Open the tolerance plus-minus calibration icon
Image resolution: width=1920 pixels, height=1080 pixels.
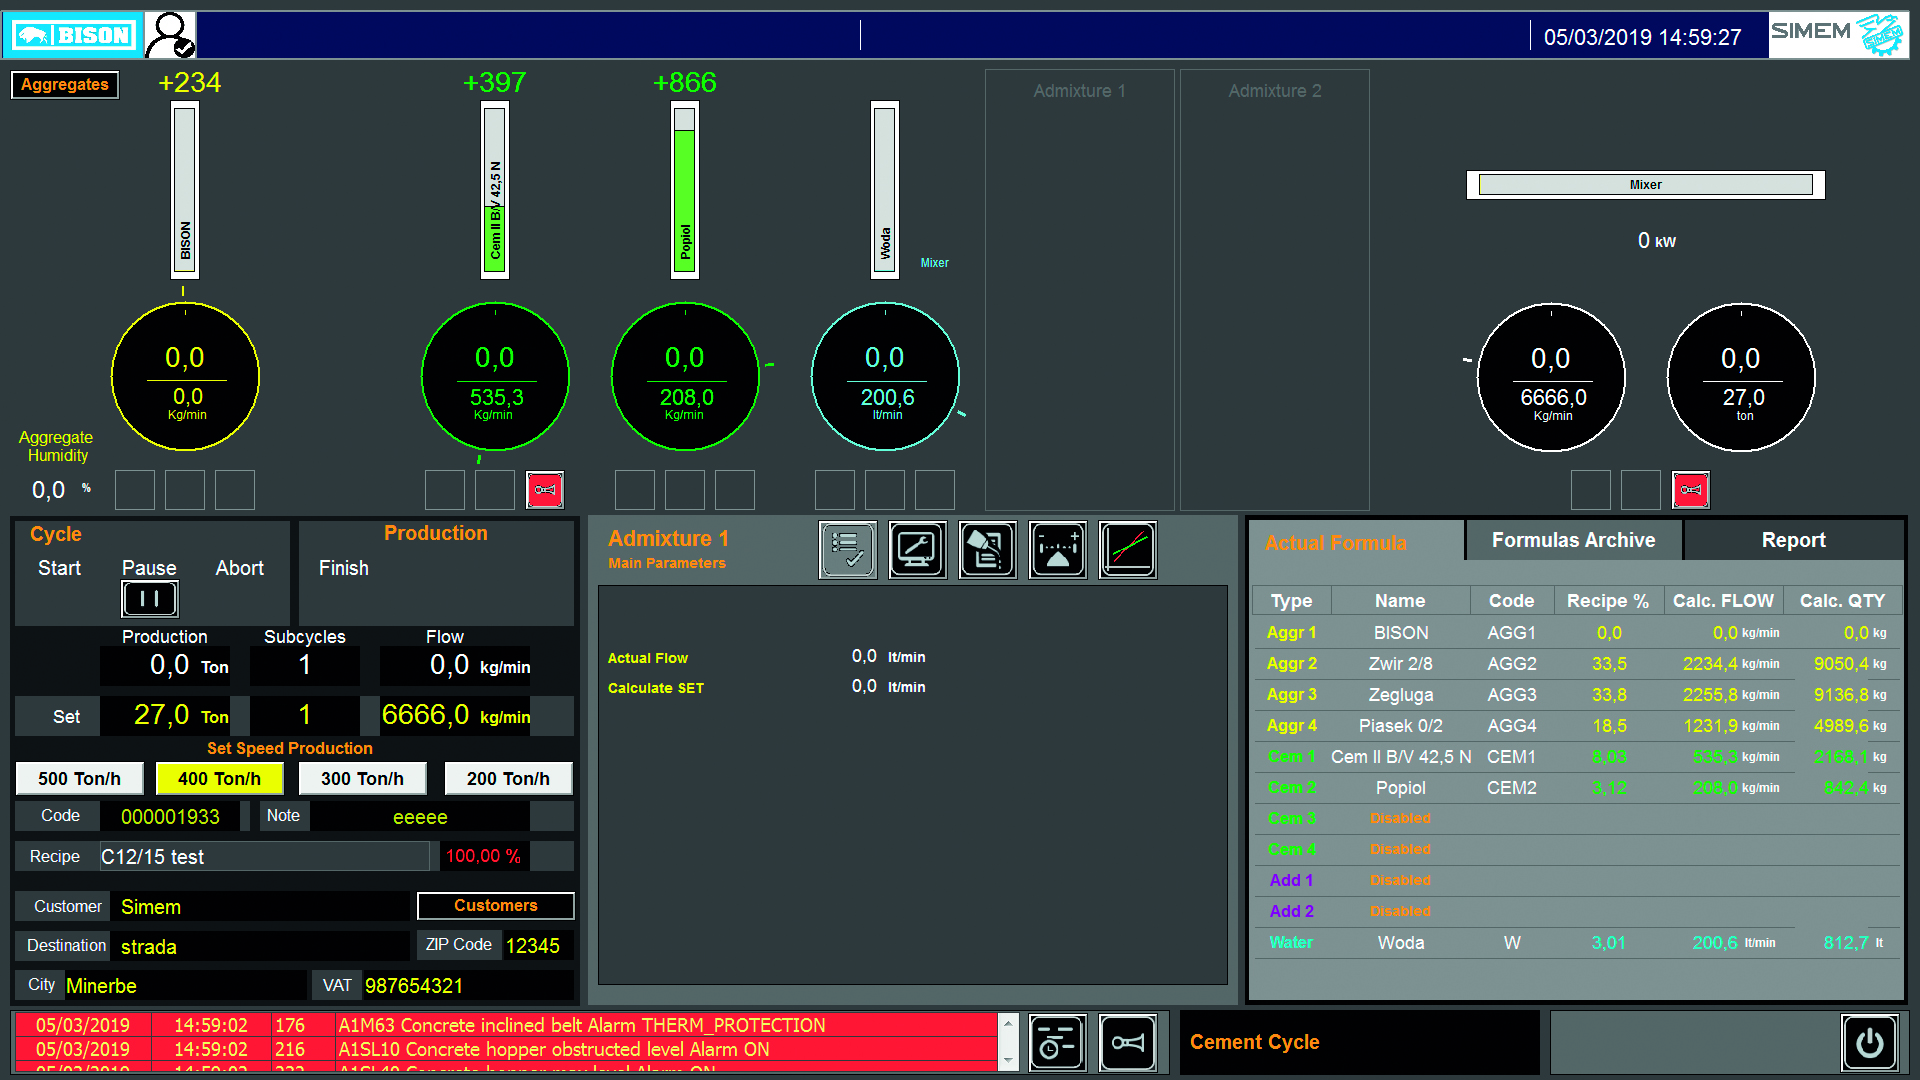[x=1057, y=550]
